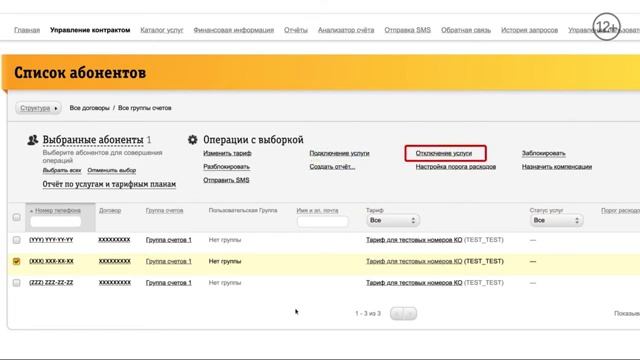The width and height of the screenshot is (640, 360).
Task: Sort by Номер телефона column
Action: pyautogui.click(x=58, y=211)
